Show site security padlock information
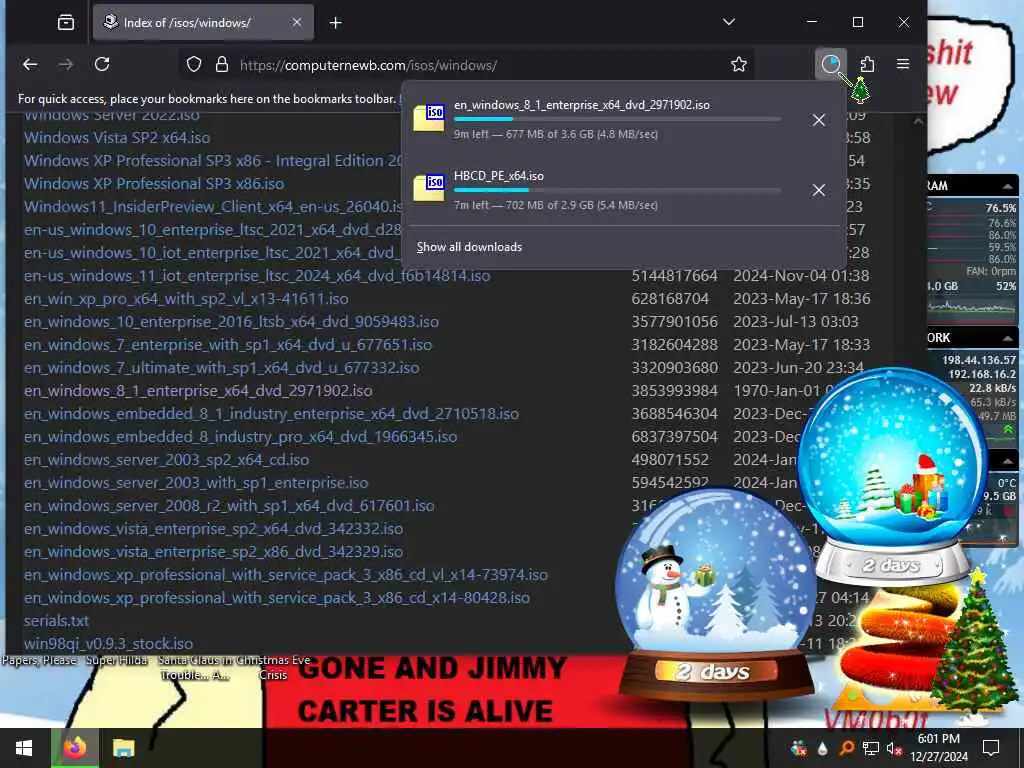 pyautogui.click(x=222, y=65)
